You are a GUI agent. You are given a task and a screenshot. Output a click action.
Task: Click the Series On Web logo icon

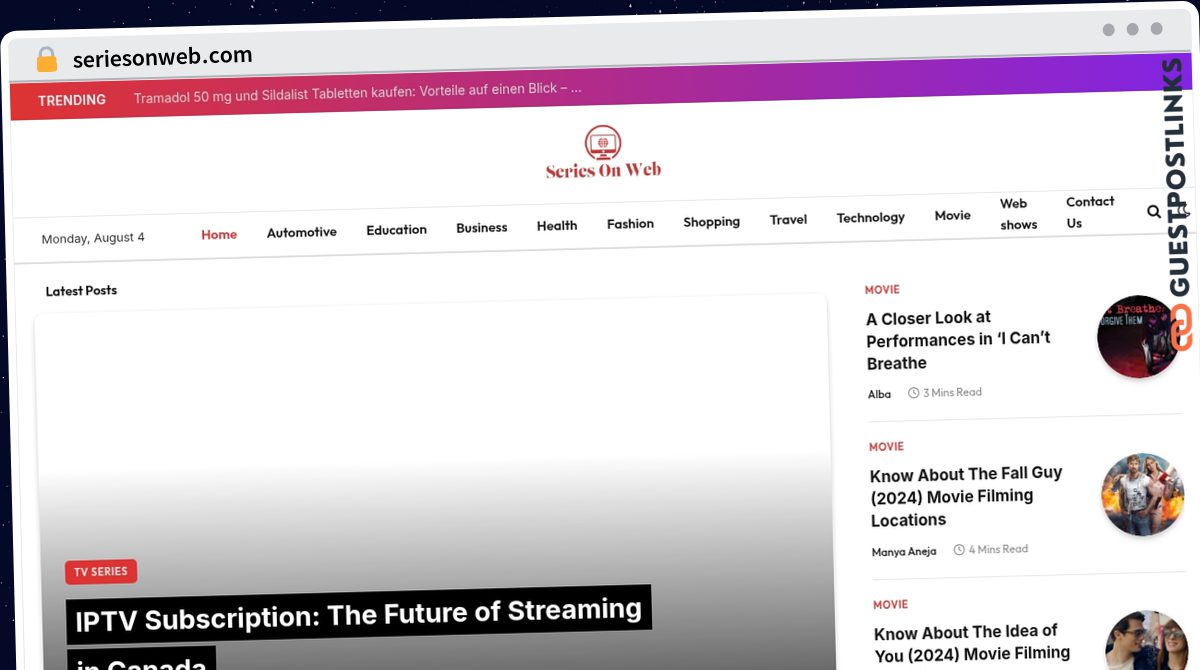pos(602,143)
